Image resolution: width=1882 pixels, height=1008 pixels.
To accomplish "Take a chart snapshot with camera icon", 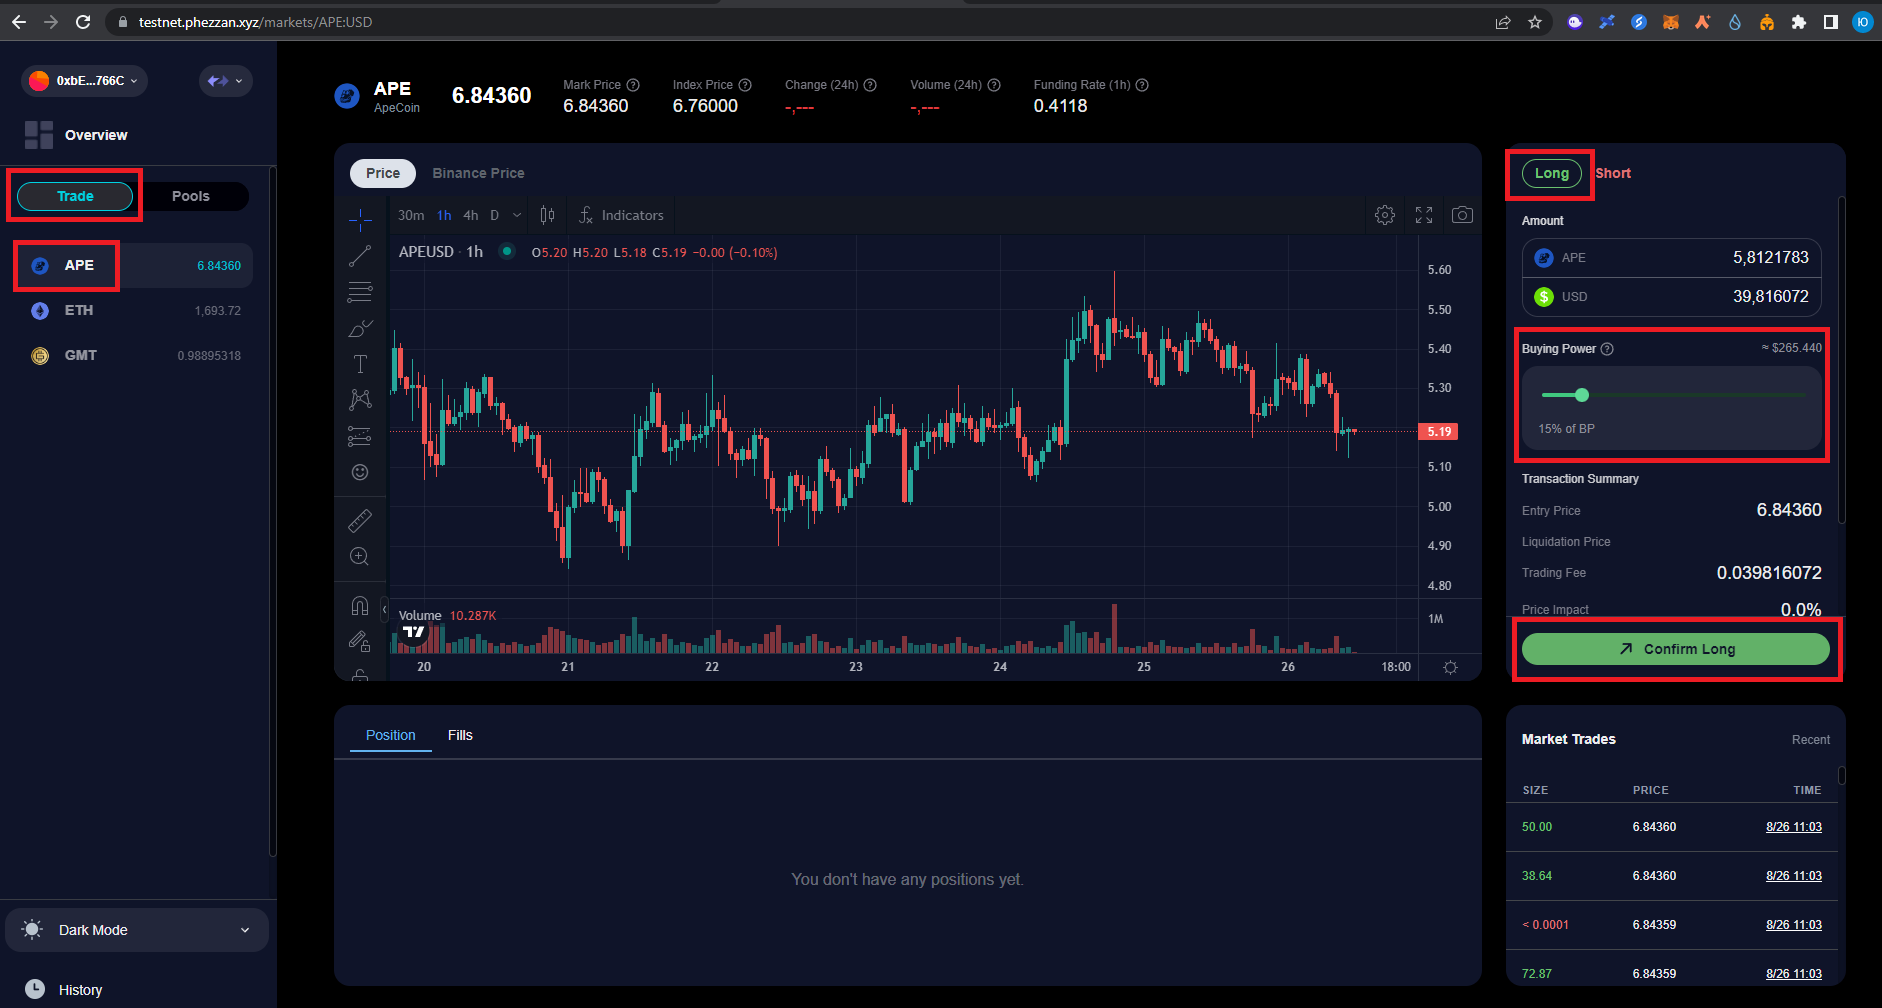I will (x=1462, y=215).
